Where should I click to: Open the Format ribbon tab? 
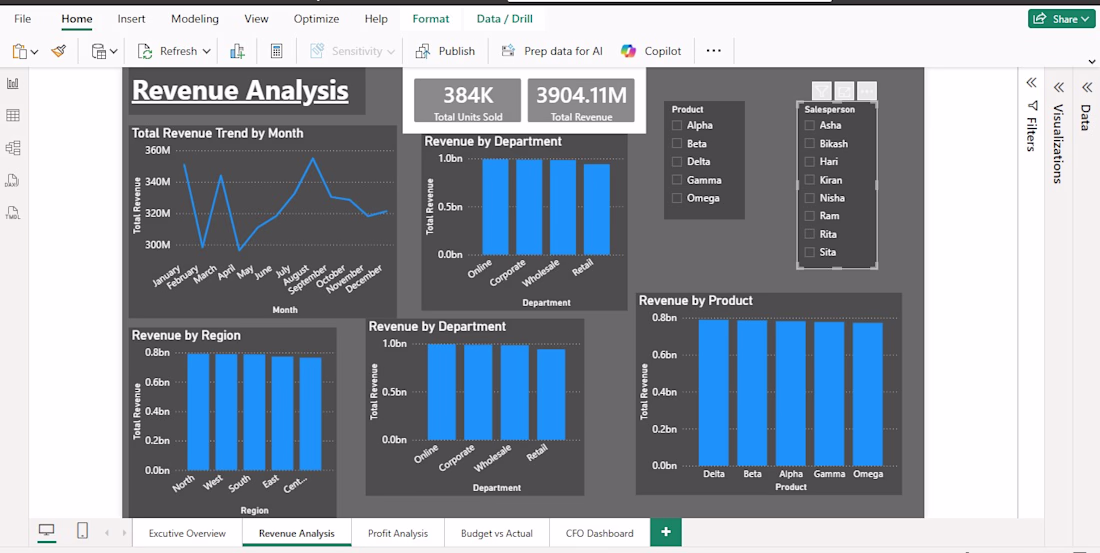431,19
